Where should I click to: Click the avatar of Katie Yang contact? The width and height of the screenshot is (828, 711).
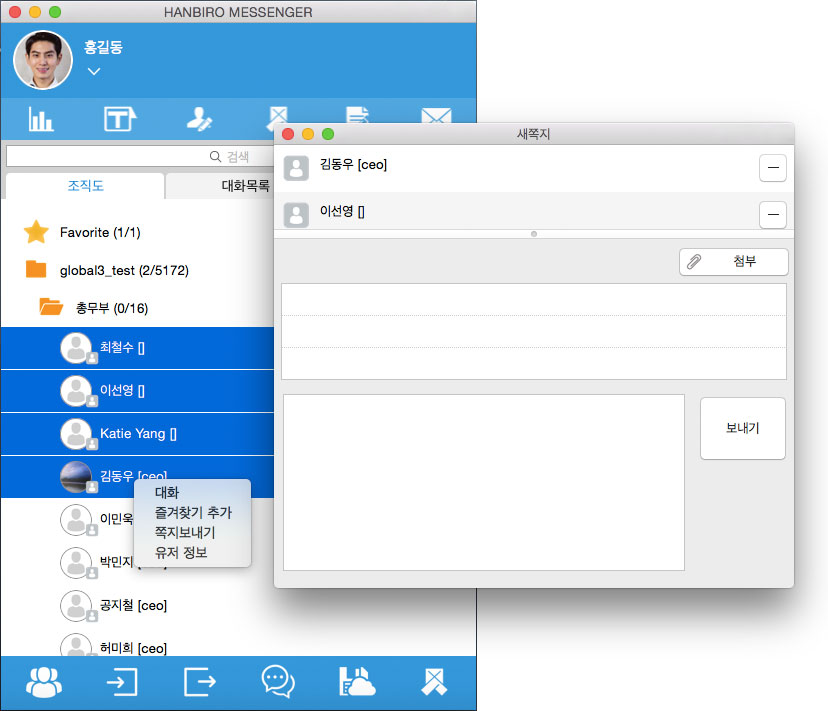[77, 434]
